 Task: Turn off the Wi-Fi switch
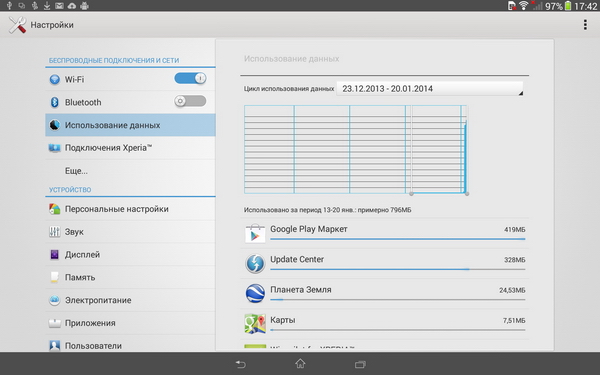(190, 78)
